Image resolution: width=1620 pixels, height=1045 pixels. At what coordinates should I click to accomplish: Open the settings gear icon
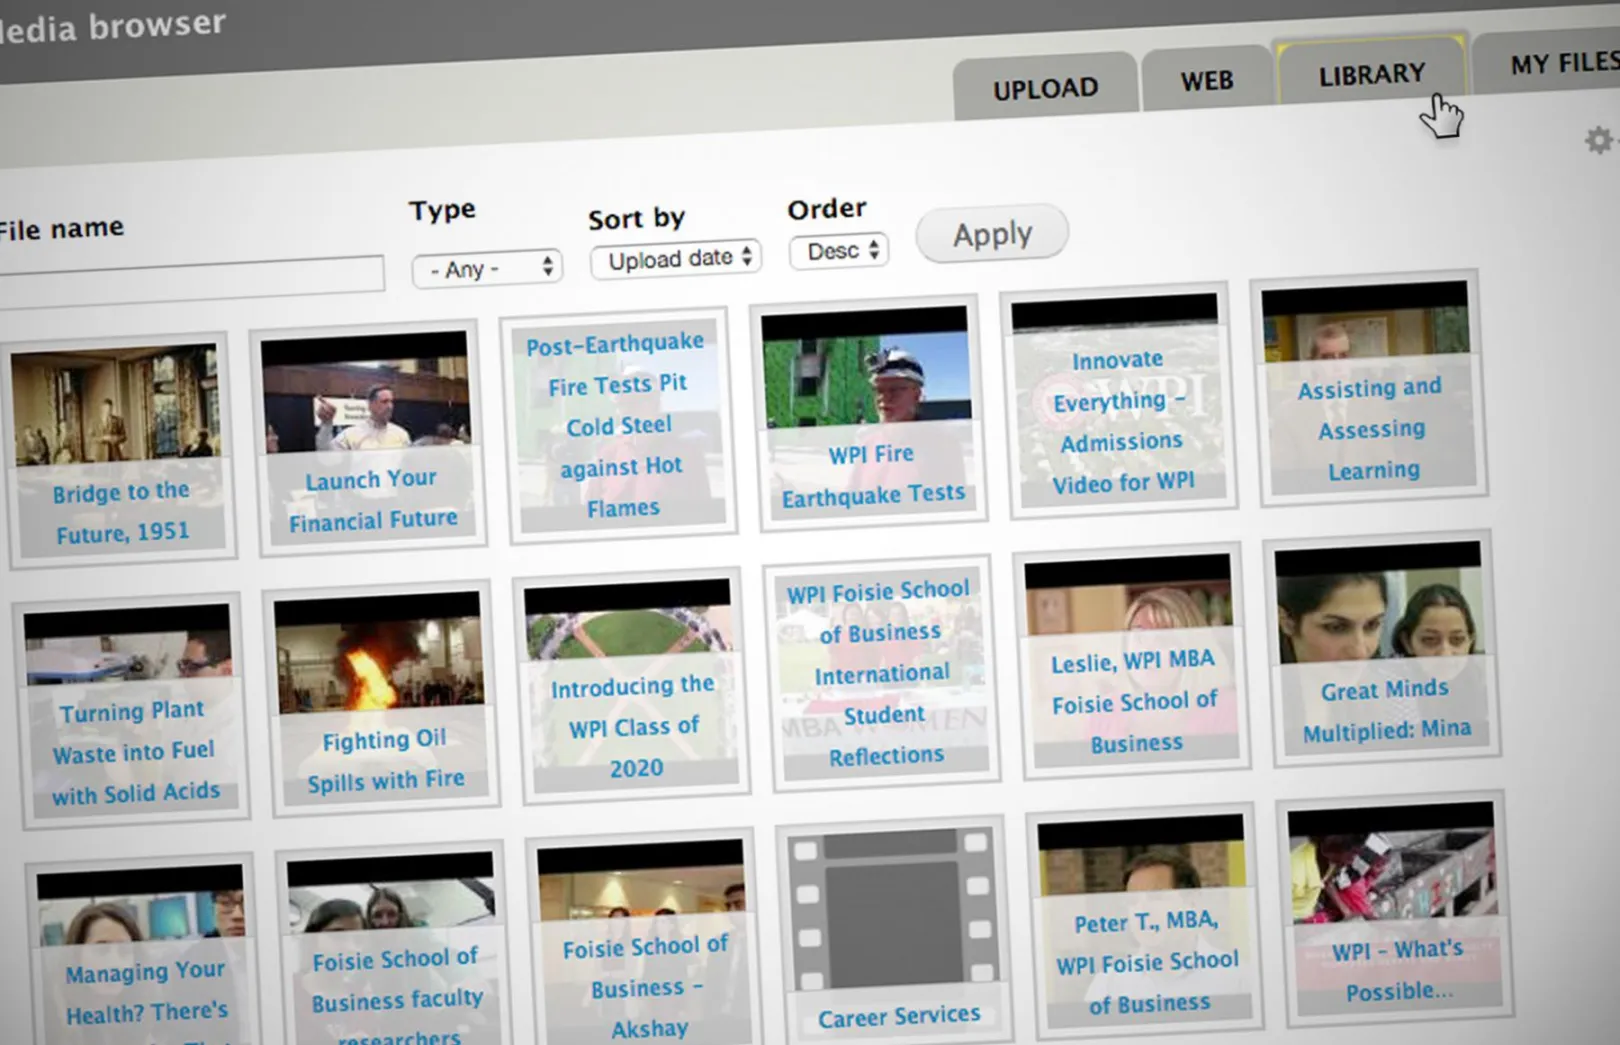[1599, 140]
